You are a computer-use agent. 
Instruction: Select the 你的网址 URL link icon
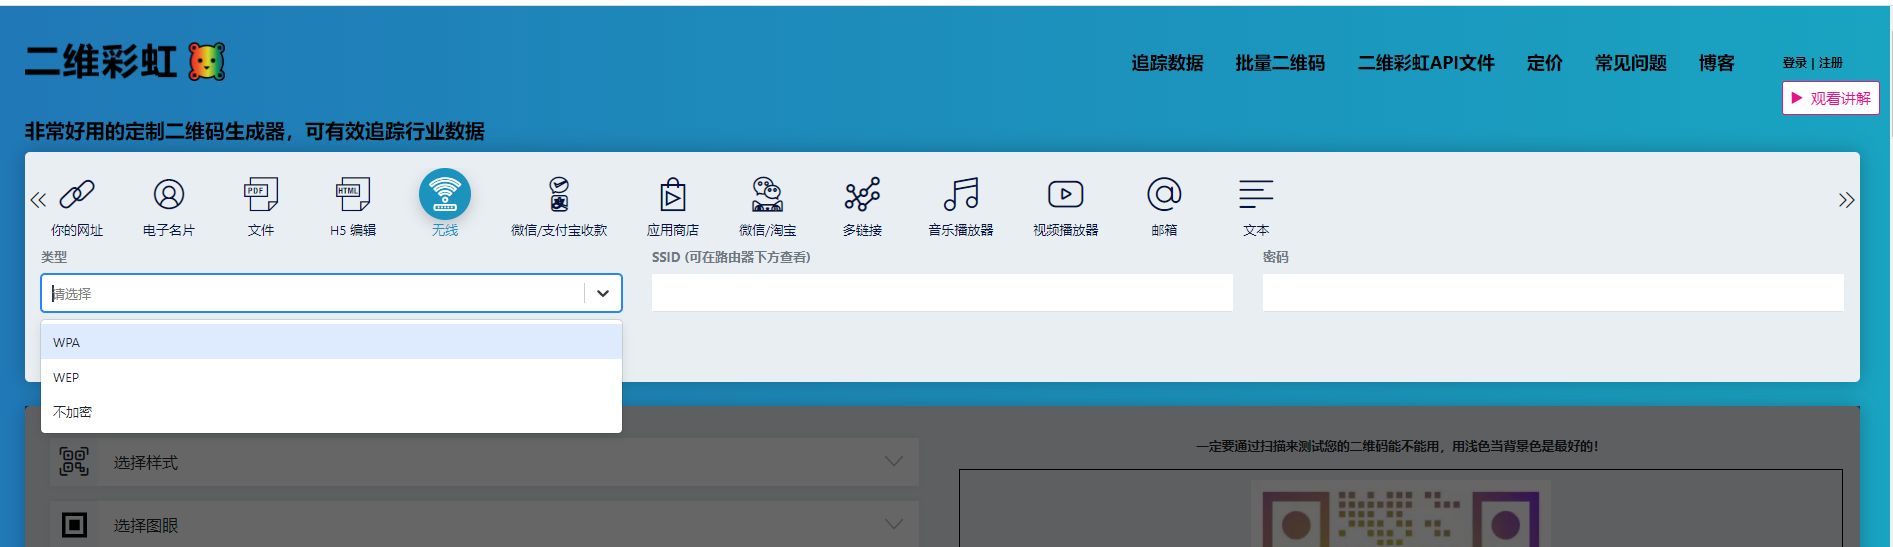77,195
